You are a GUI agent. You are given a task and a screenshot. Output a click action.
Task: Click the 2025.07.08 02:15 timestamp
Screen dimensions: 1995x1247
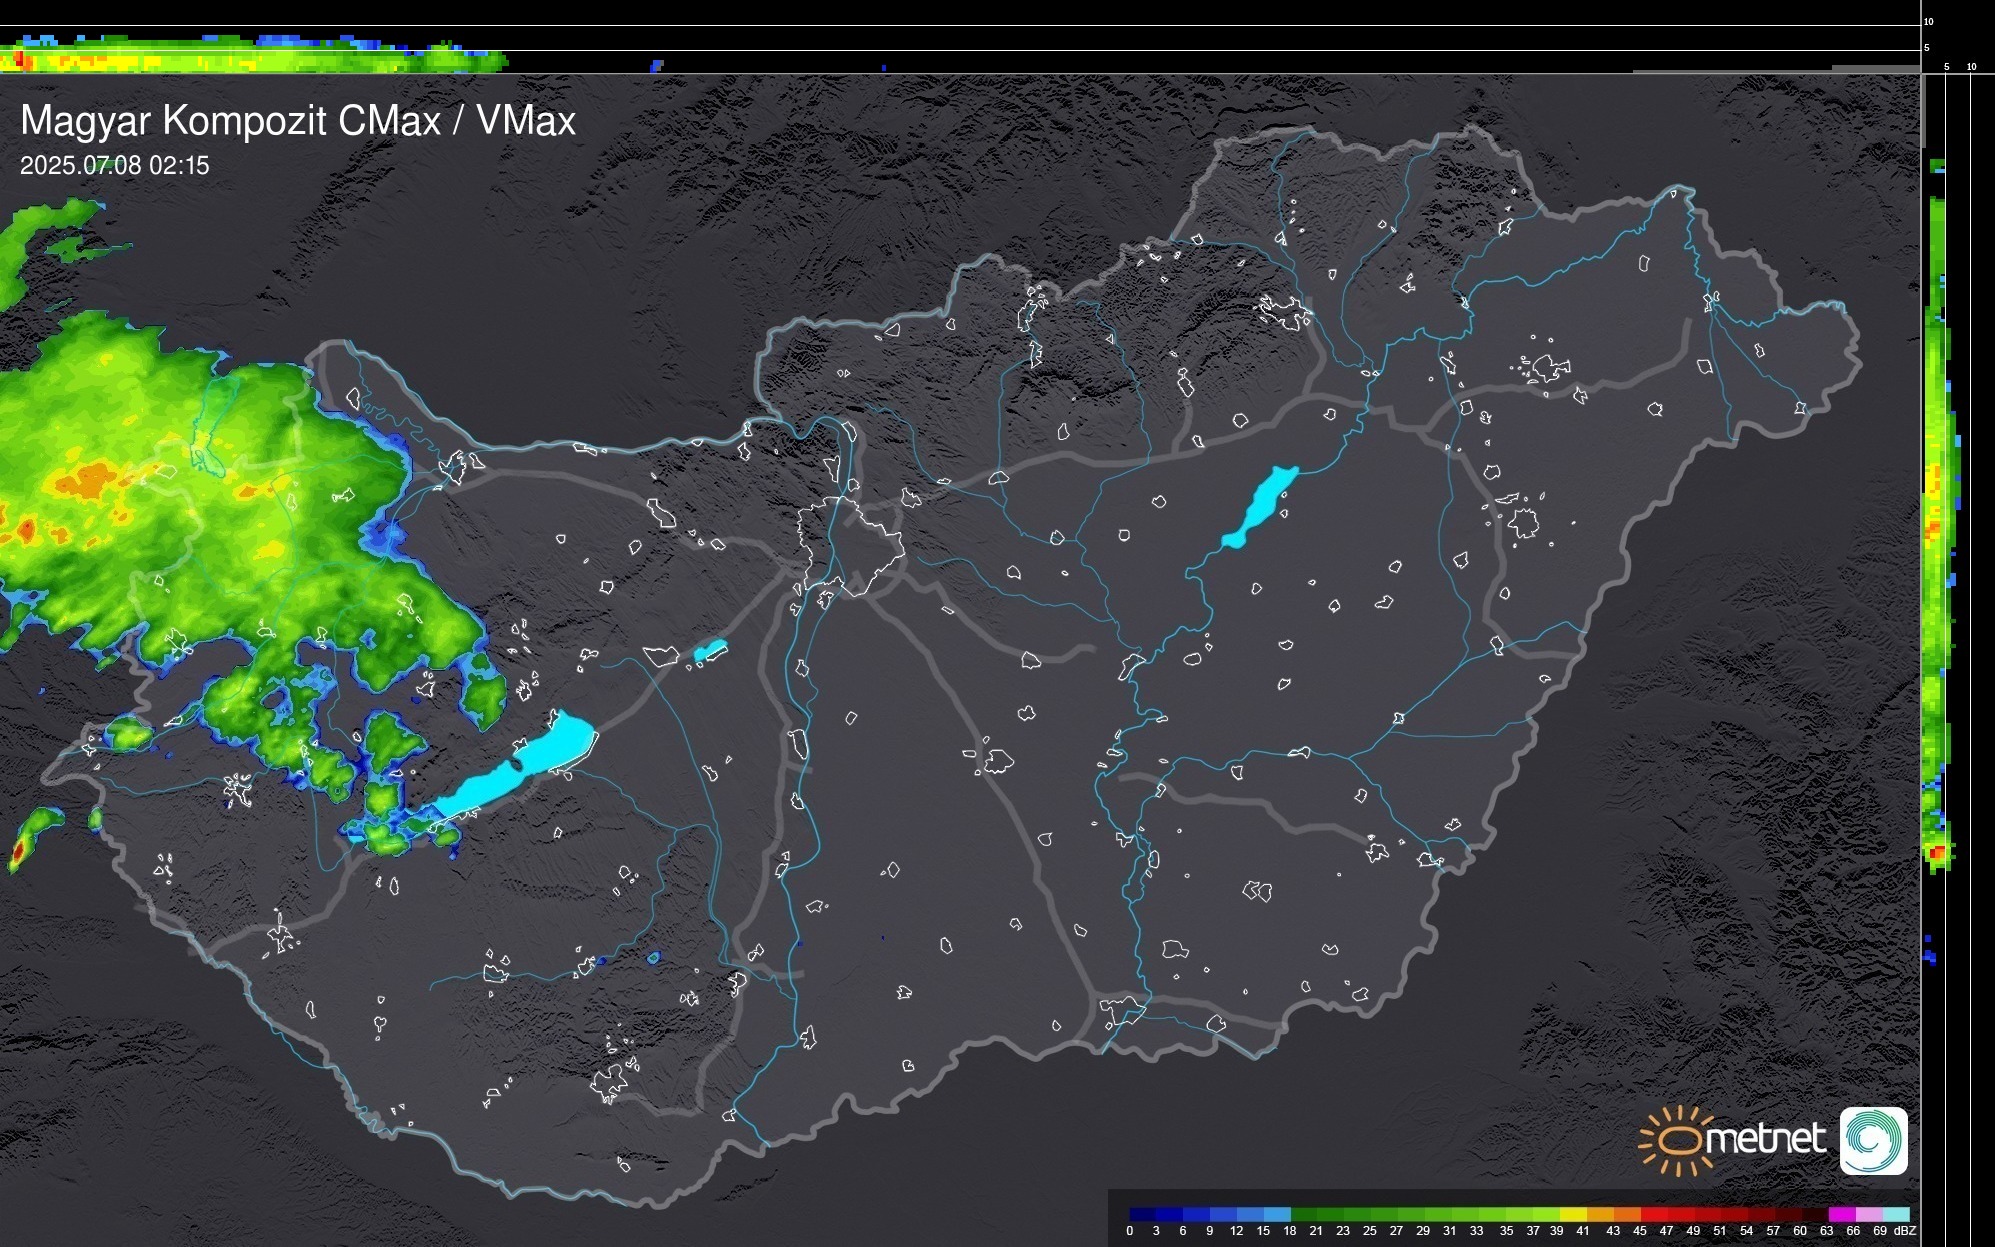[x=115, y=165]
